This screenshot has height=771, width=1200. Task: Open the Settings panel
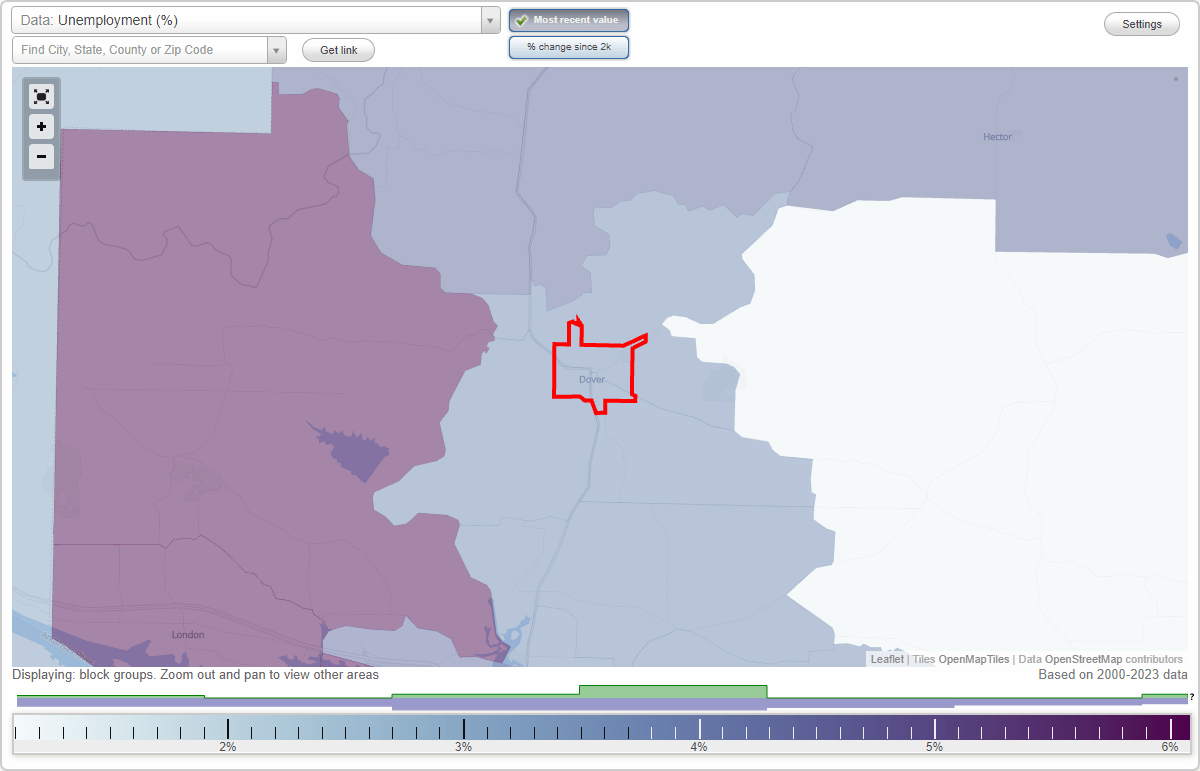coord(1141,23)
